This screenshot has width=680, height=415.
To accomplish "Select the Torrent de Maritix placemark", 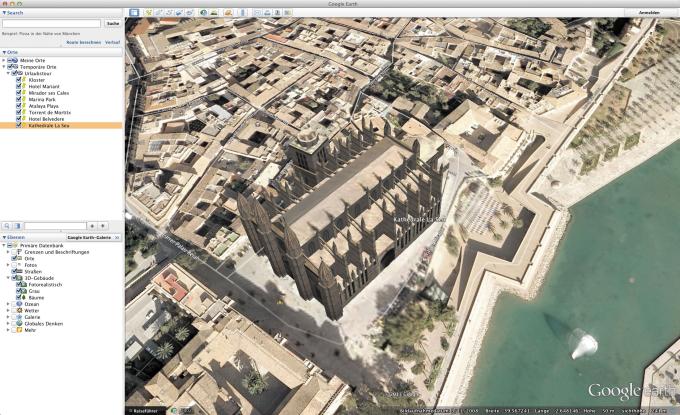I will [49, 112].
